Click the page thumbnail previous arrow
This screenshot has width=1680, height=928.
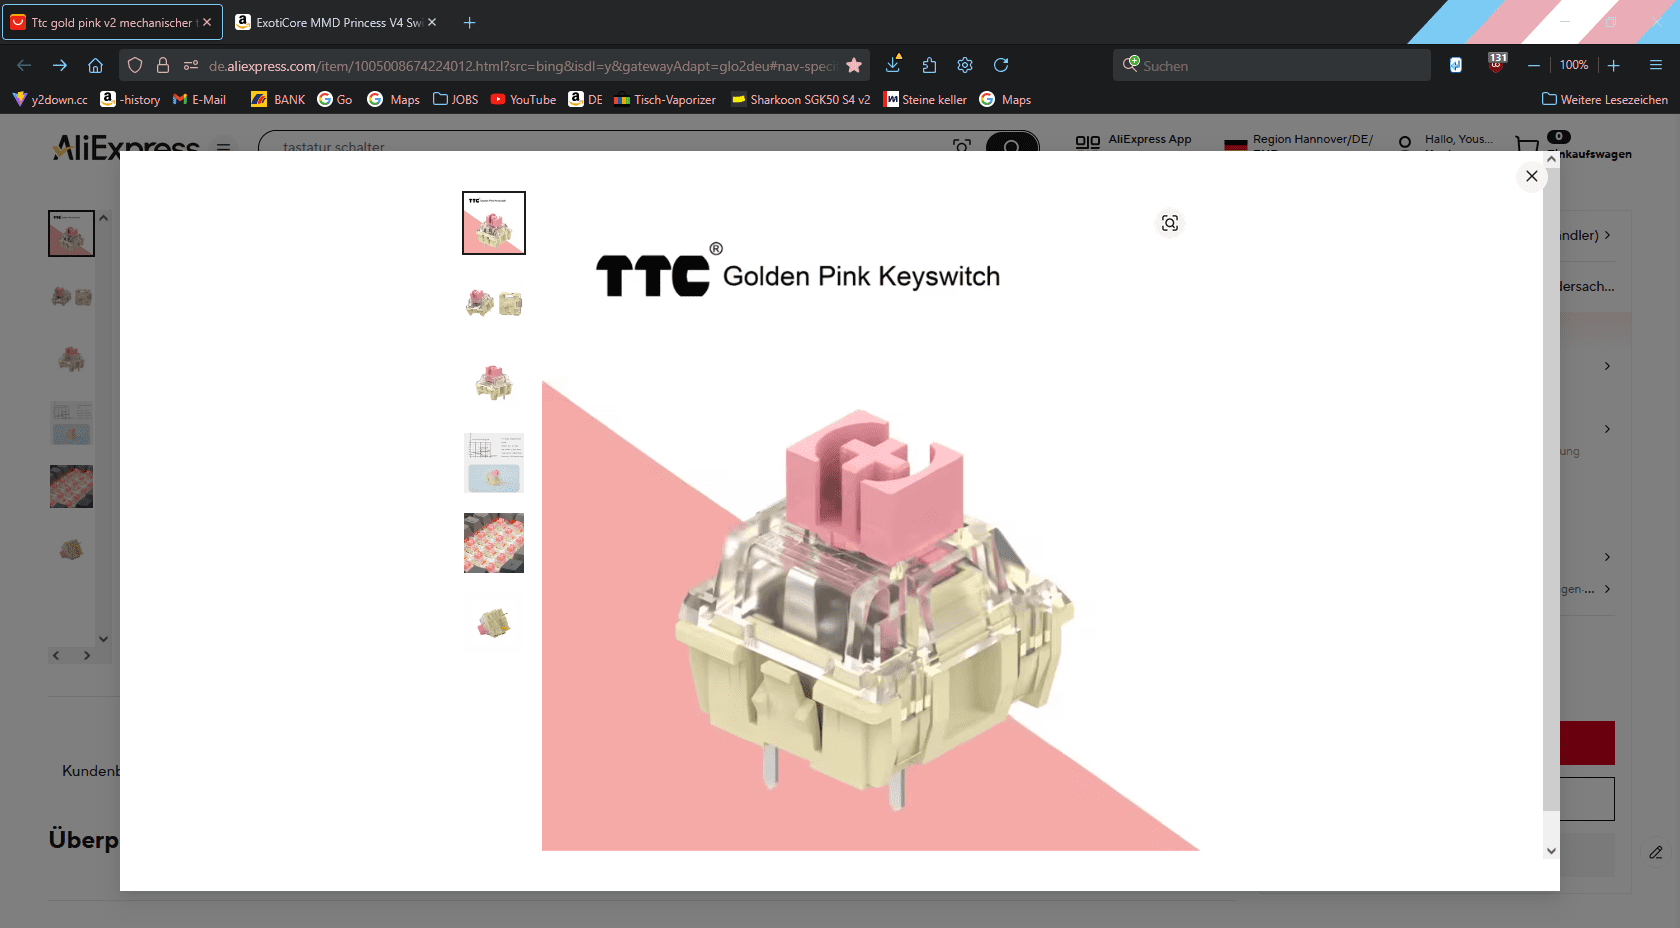tap(56, 655)
